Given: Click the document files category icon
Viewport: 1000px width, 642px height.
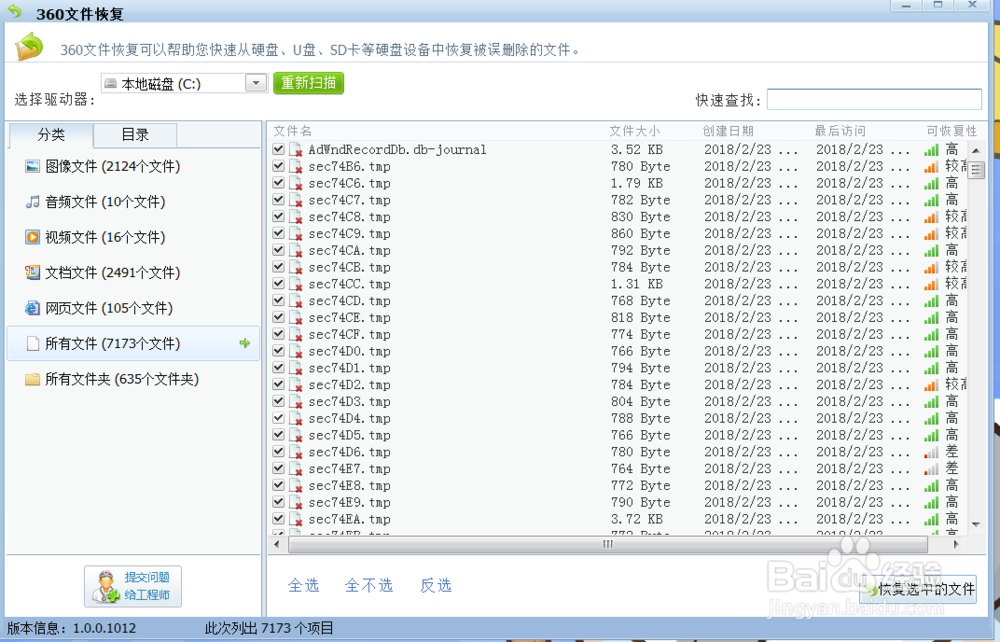Looking at the screenshot, I should (x=33, y=273).
